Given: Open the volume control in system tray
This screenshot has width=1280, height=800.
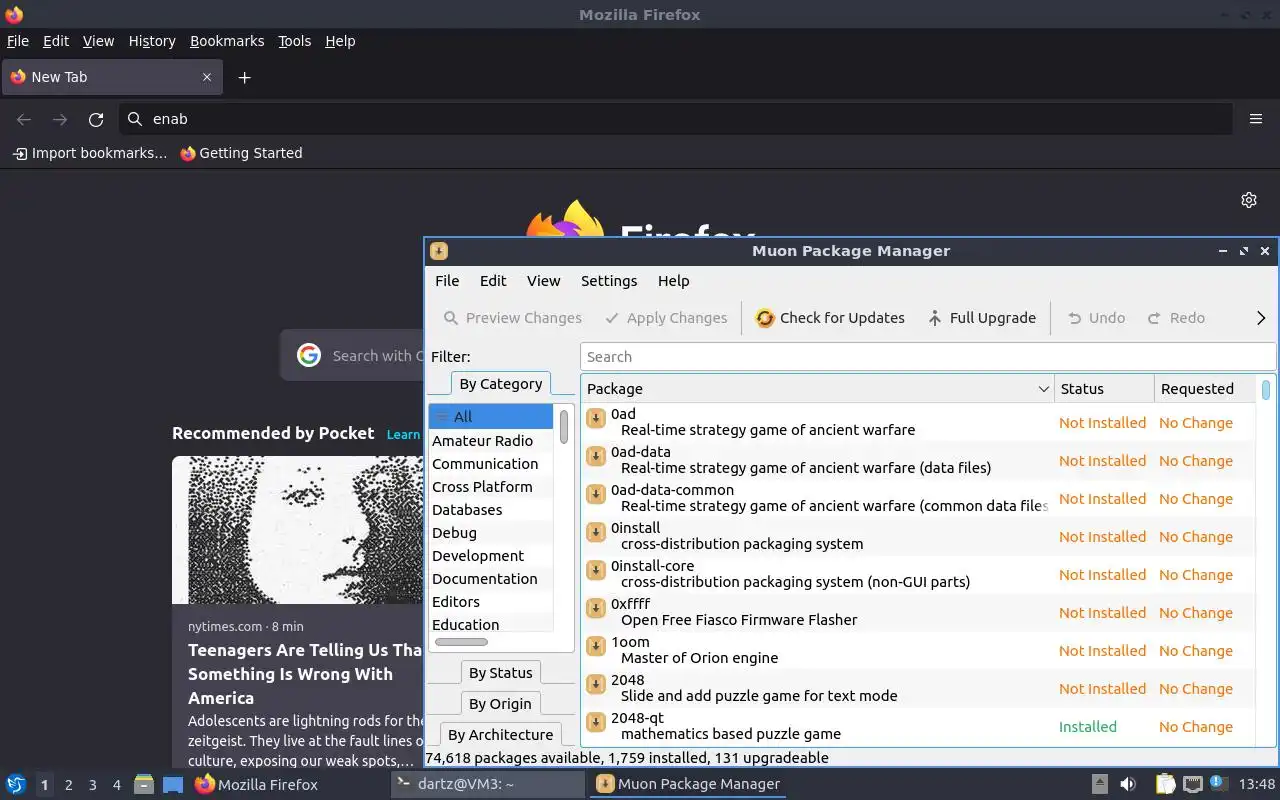Looking at the screenshot, I should click(1128, 784).
